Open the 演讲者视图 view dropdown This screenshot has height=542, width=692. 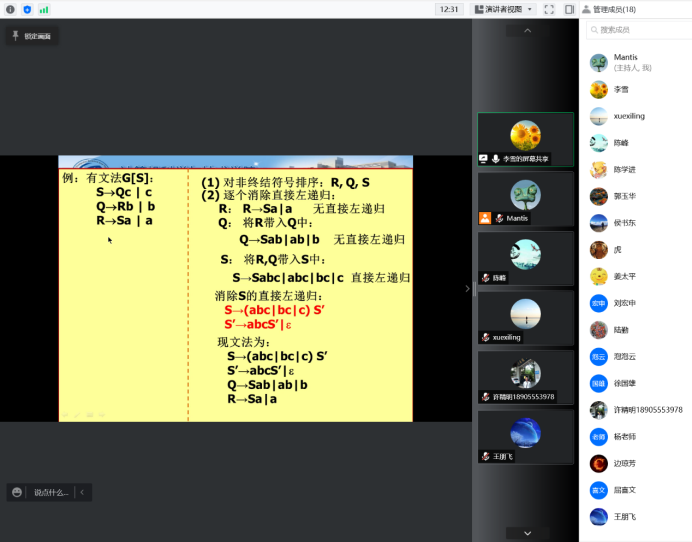504,9
